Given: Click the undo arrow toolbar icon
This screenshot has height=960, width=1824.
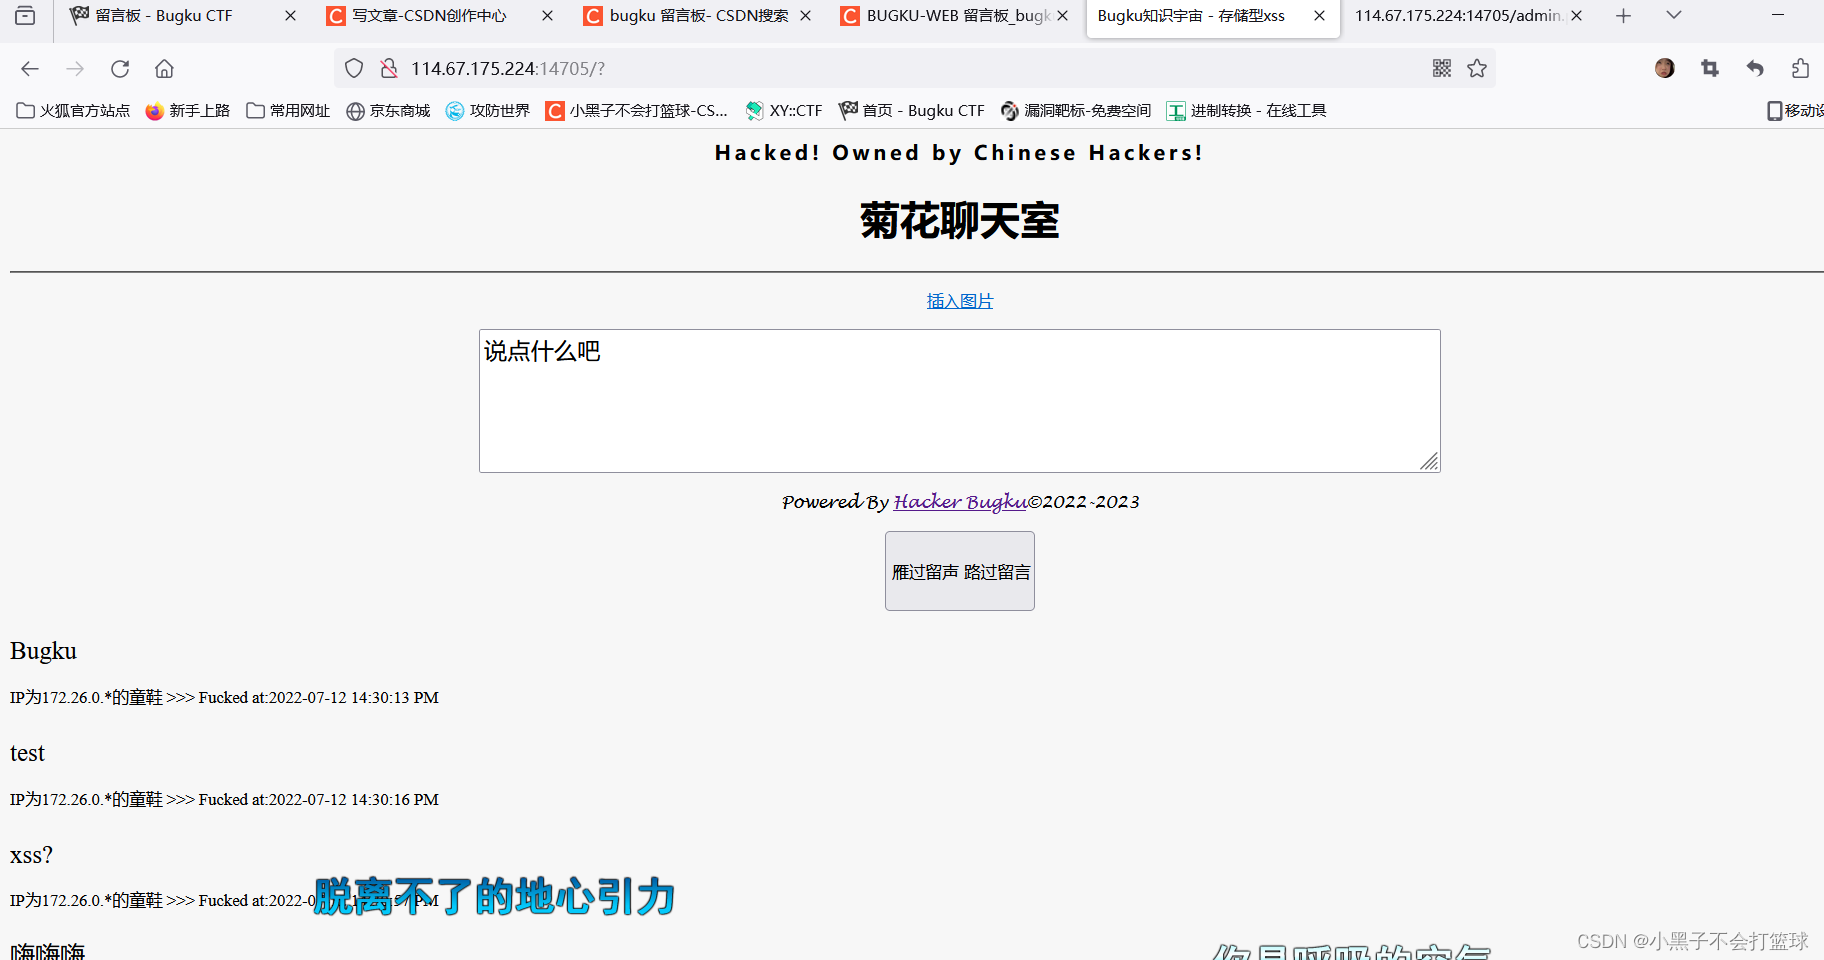Looking at the screenshot, I should point(1755,68).
